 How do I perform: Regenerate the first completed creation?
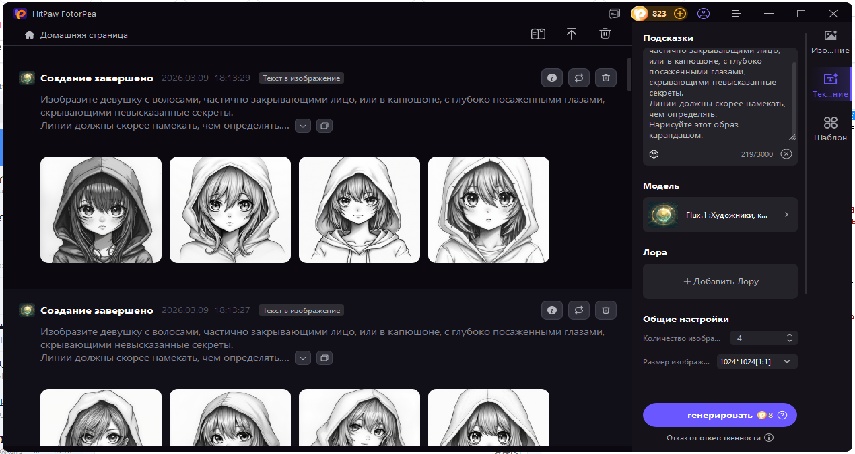578,77
